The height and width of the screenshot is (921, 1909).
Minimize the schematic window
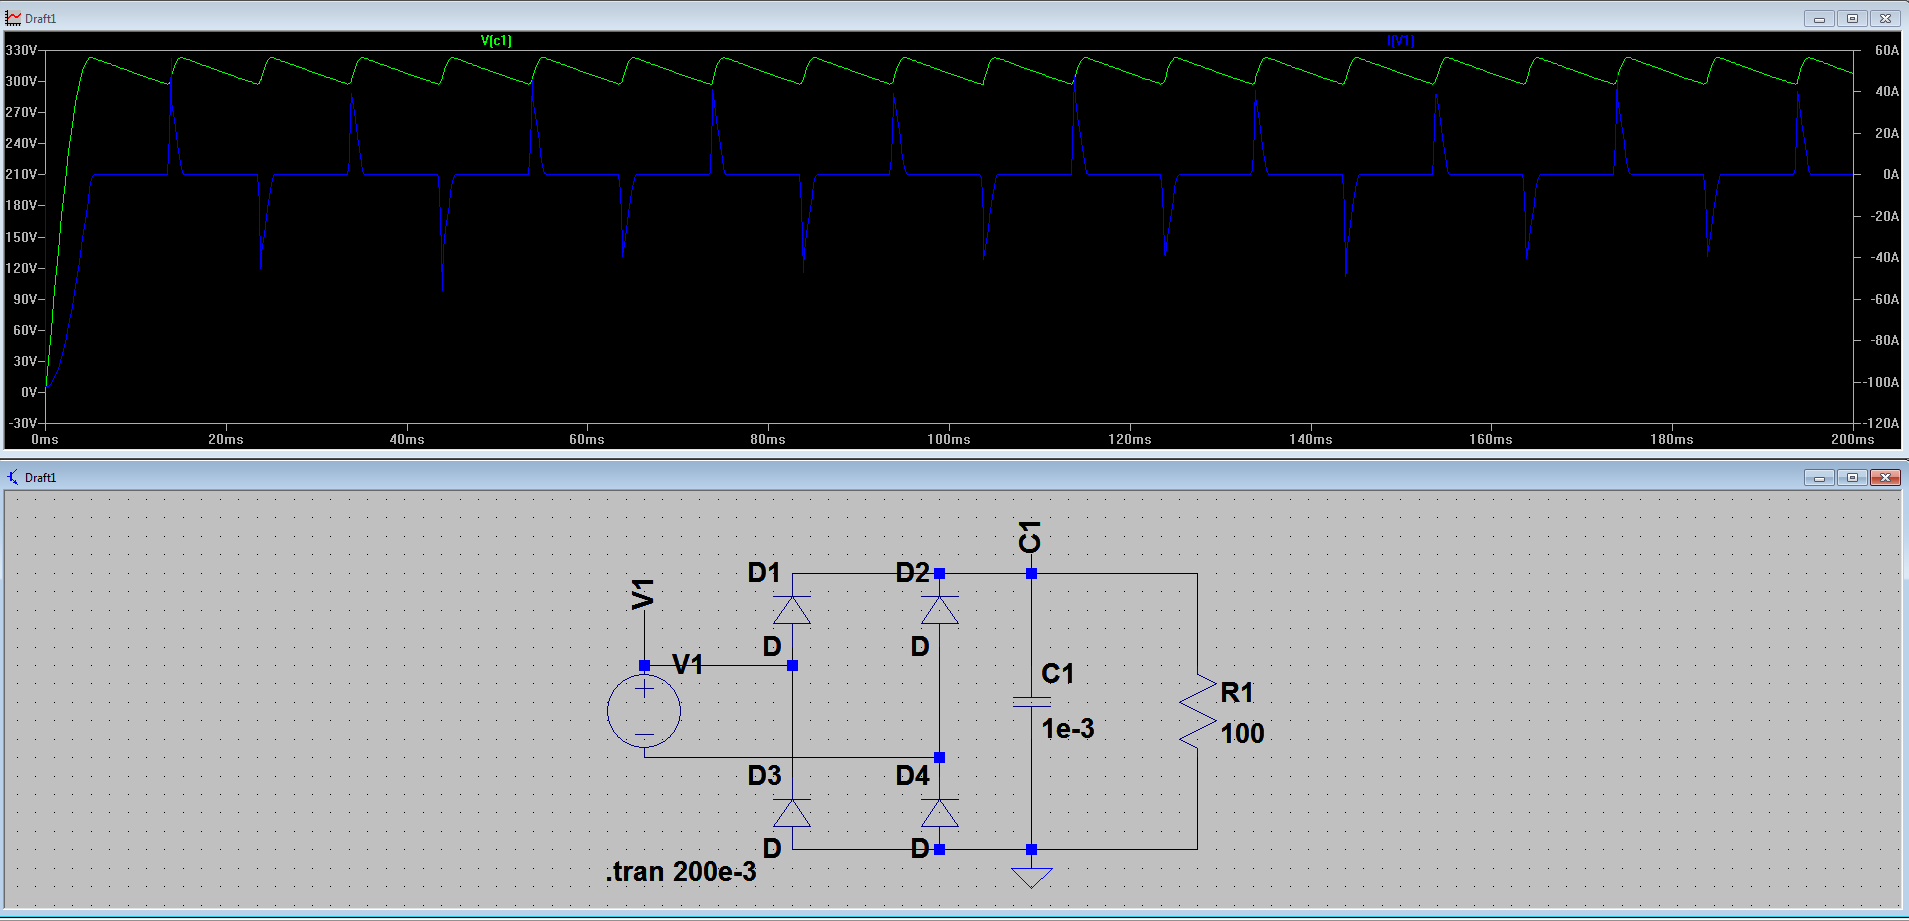(x=1819, y=477)
